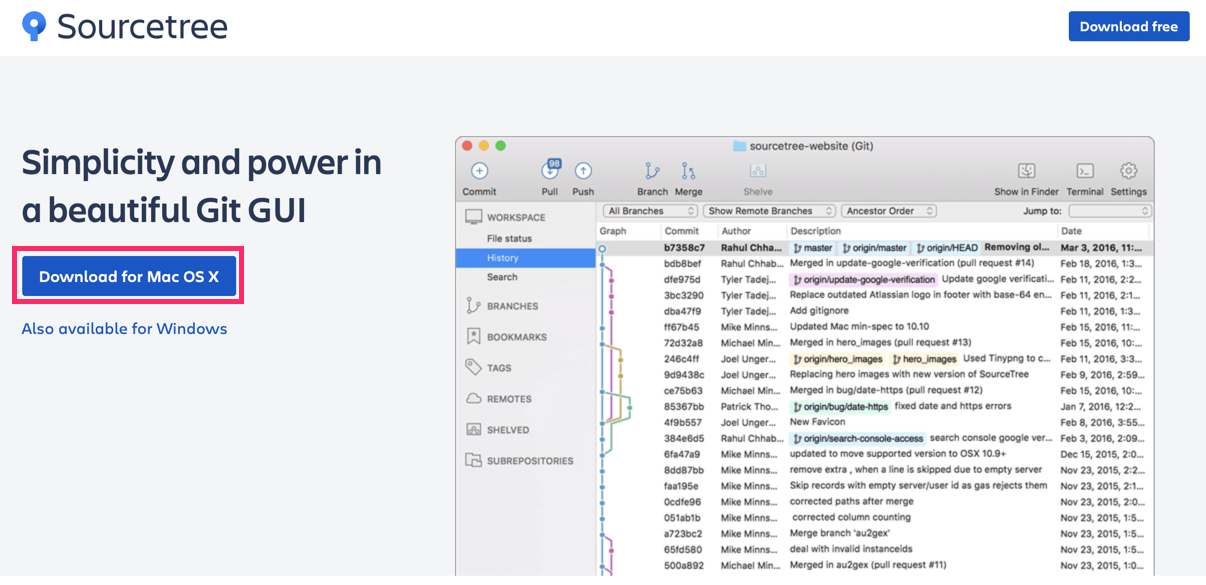Select commit bdb8bef row
The image size is (1206, 585).
coord(875,263)
